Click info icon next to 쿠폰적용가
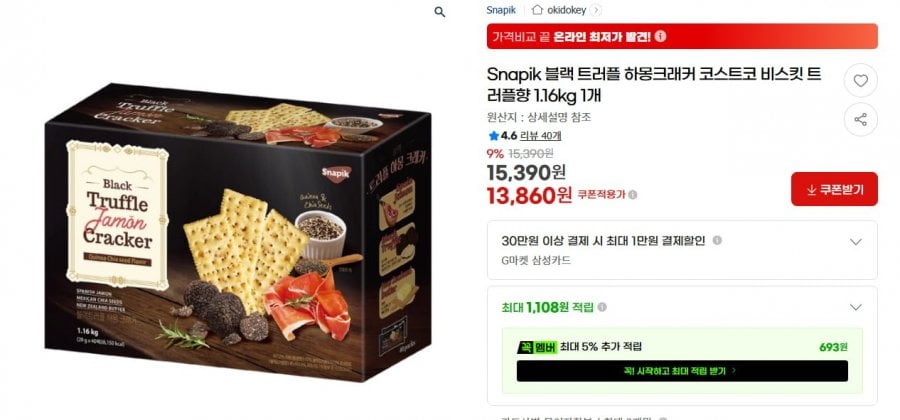 [633, 195]
